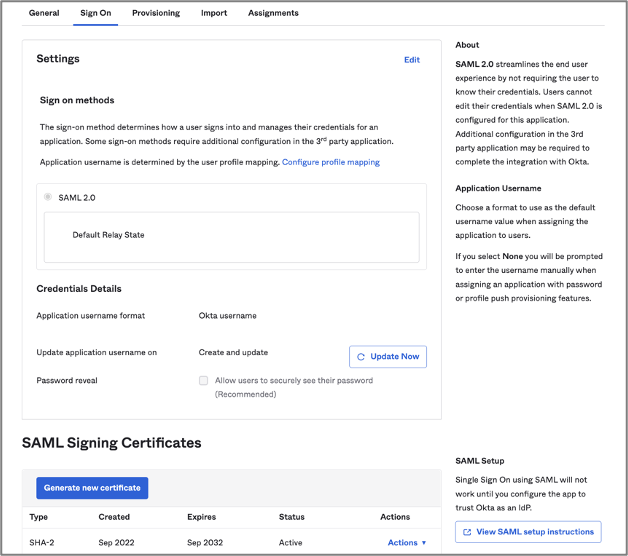Click the Active status of the certificate
Screen dimensions: 628x556
coord(291,542)
